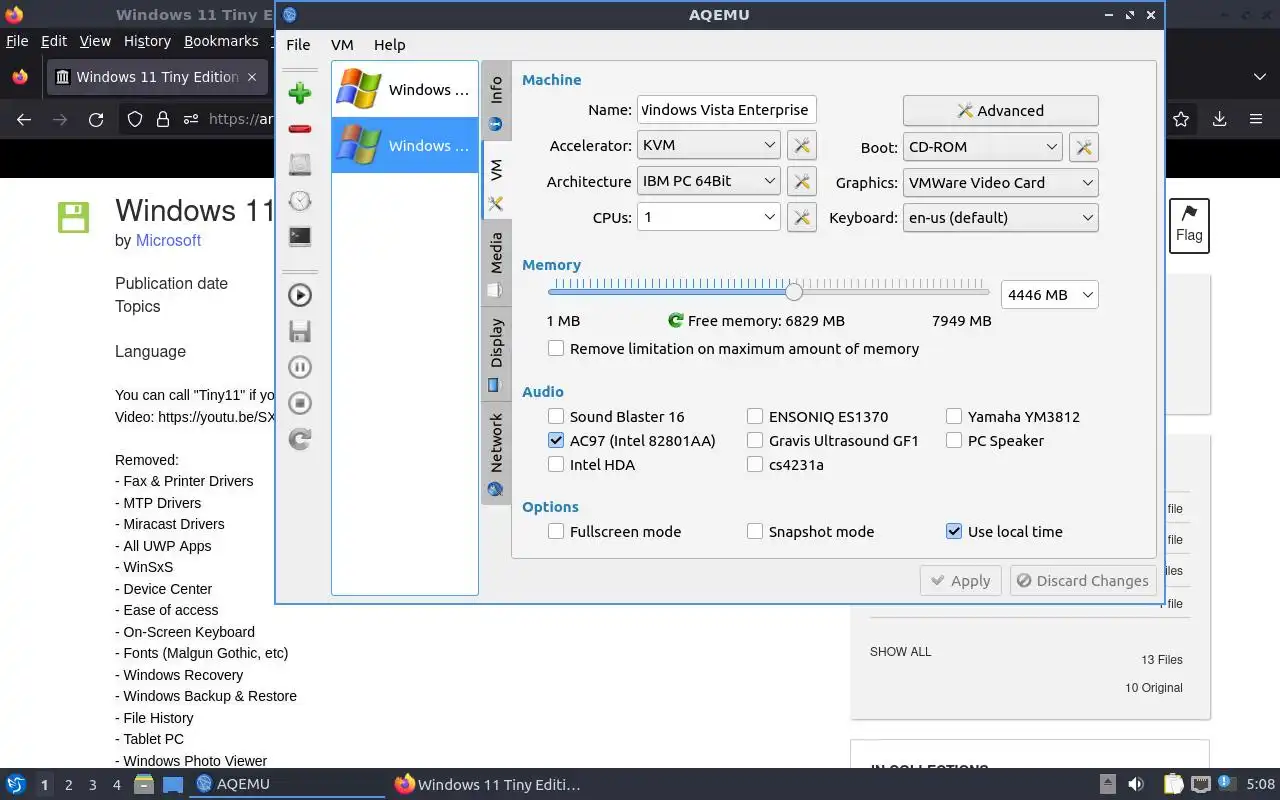Refresh free memory with green arrow icon

click(x=676, y=321)
